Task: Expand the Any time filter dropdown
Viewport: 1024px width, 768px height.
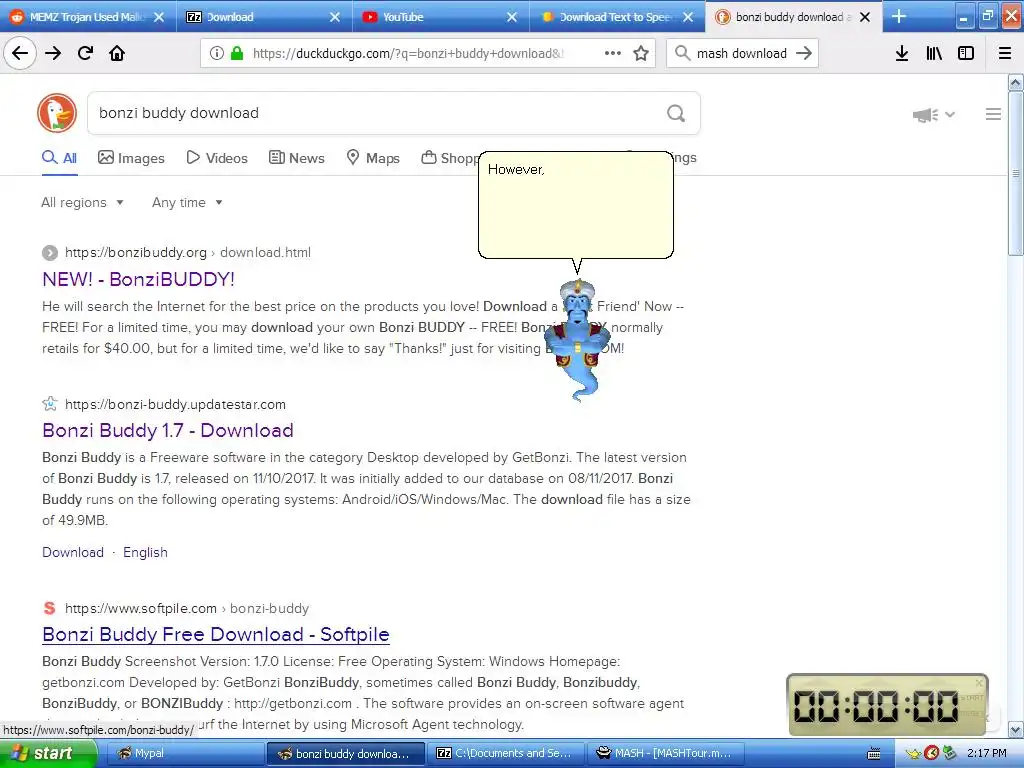Action: (187, 202)
